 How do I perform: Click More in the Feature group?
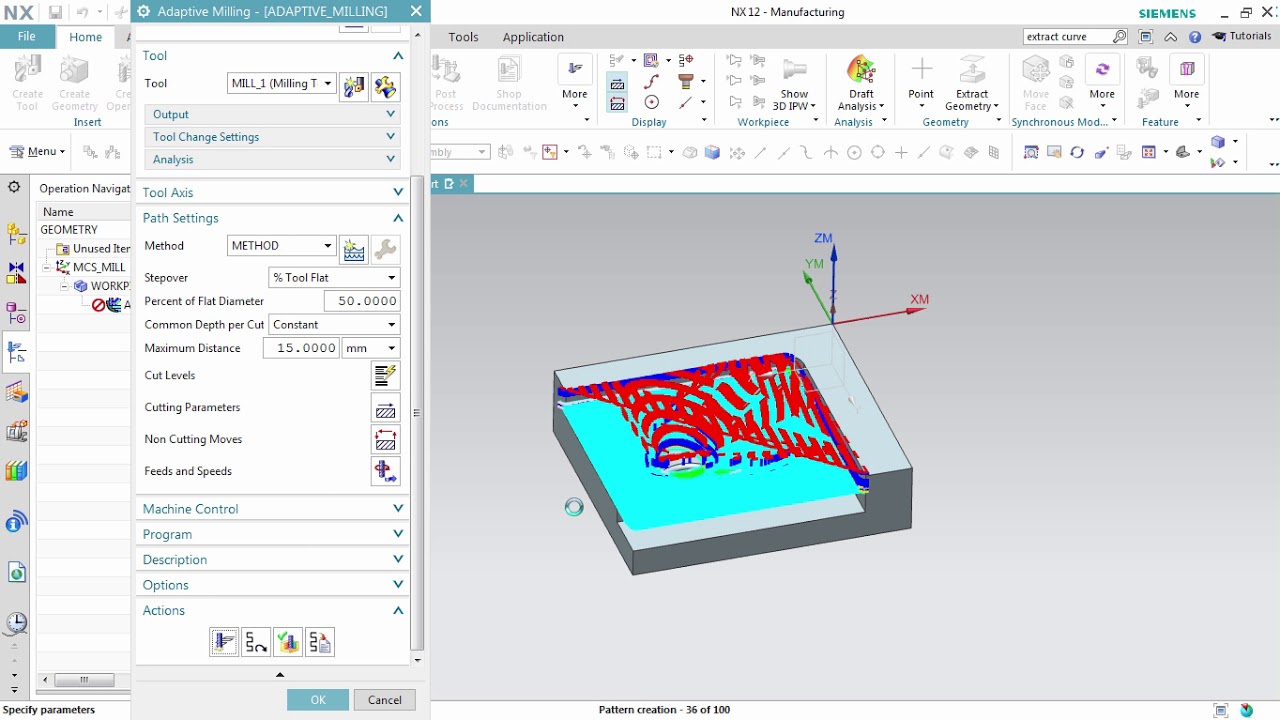(1186, 80)
